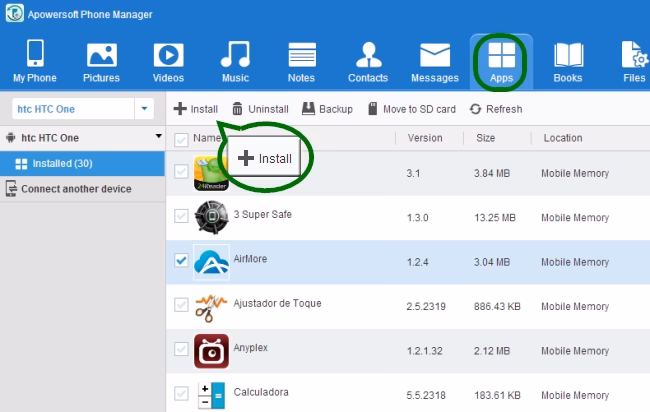Screen dimensions: 650x412
Task: Click the Install tooltip popup button
Action: pos(264,158)
